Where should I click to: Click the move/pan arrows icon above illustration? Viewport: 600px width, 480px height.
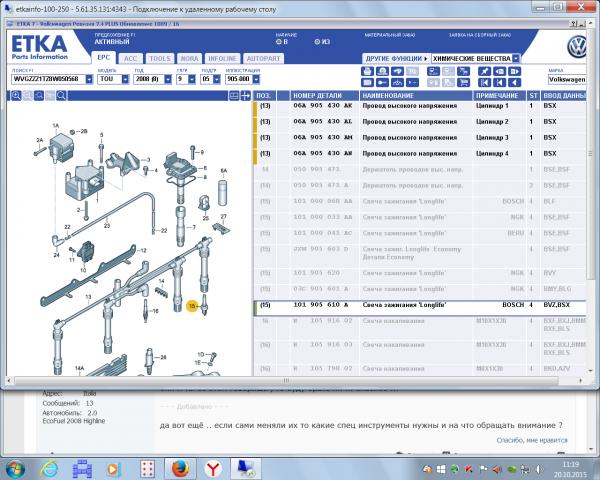point(245,96)
